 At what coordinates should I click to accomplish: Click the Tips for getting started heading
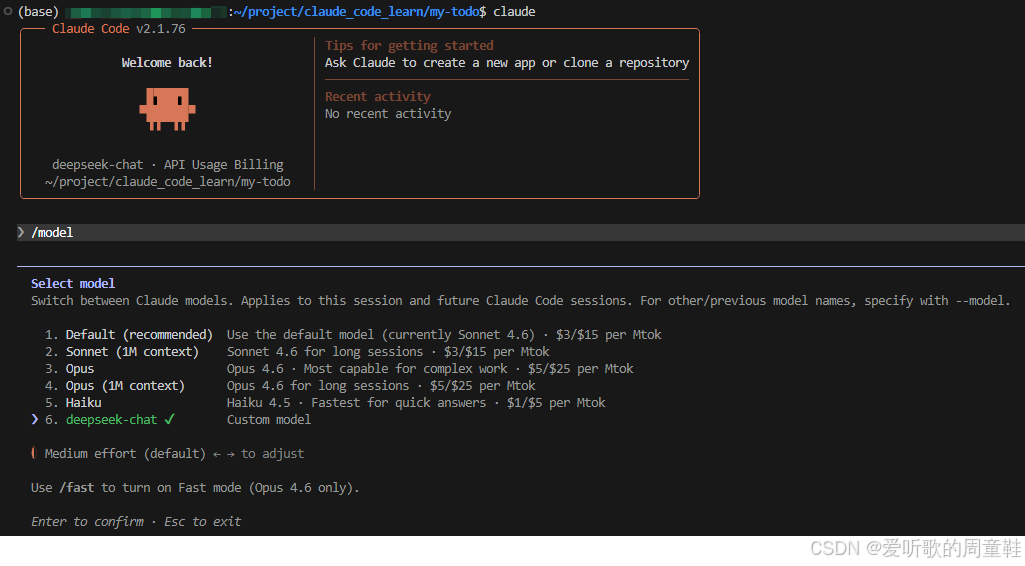(409, 46)
